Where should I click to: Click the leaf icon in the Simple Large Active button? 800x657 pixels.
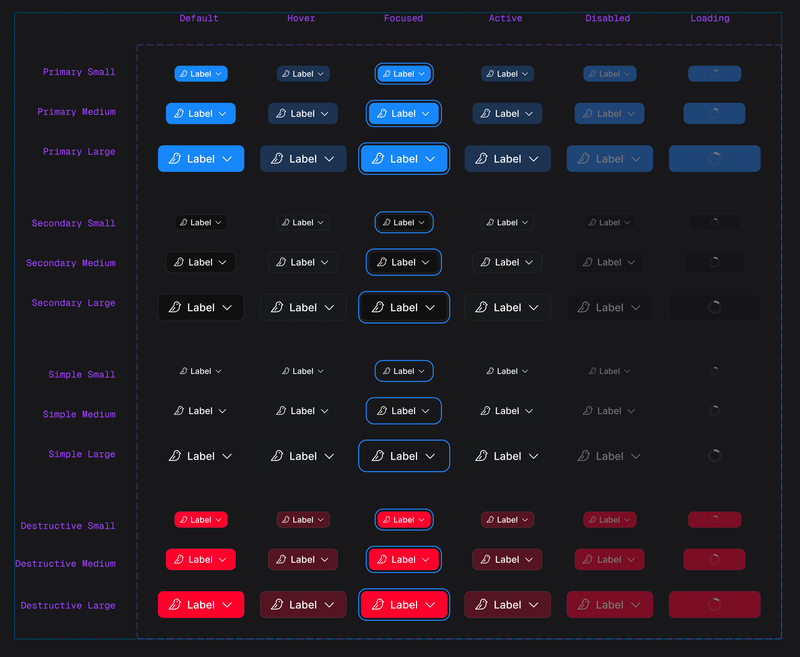coord(481,456)
